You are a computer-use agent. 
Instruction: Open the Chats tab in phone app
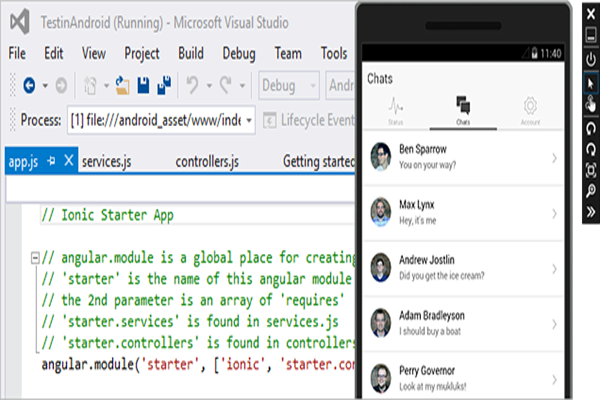463,111
